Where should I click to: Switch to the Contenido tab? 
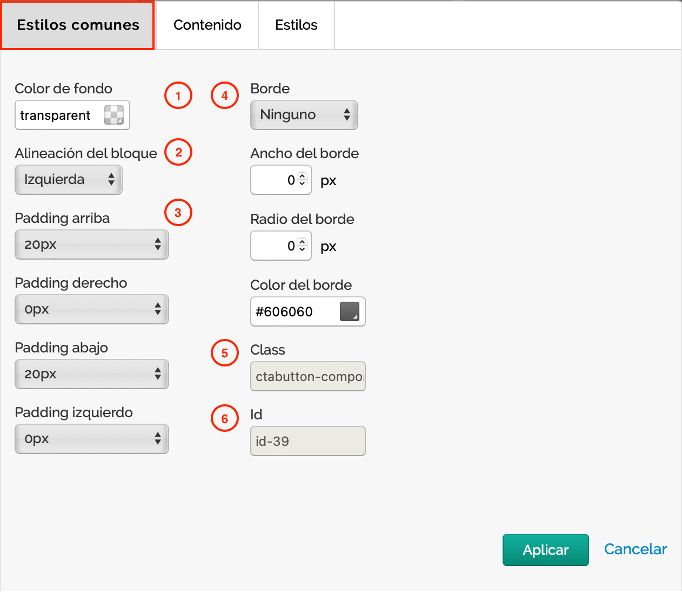pyautogui.click(x=207, y=25)
